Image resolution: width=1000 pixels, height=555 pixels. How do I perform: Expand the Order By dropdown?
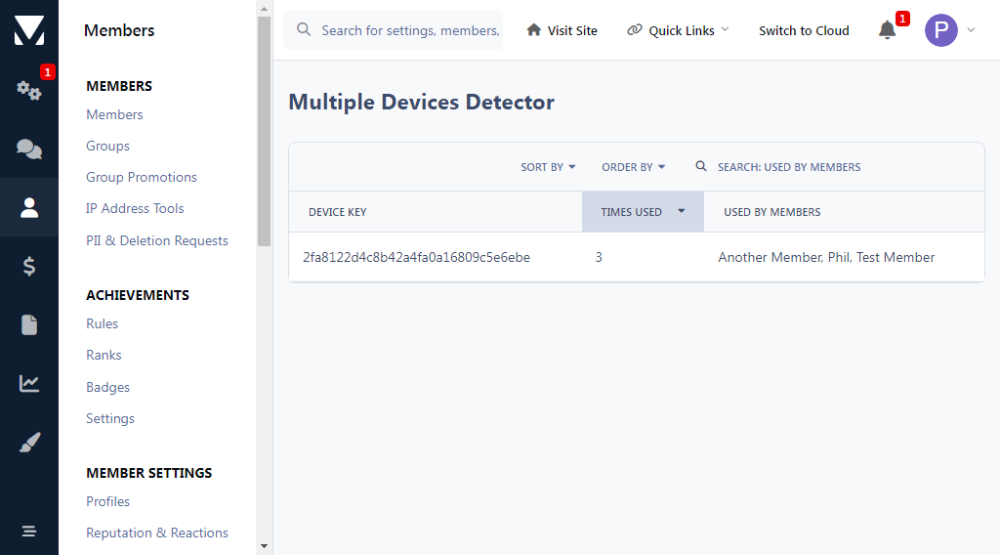click(x=633, y=167)
